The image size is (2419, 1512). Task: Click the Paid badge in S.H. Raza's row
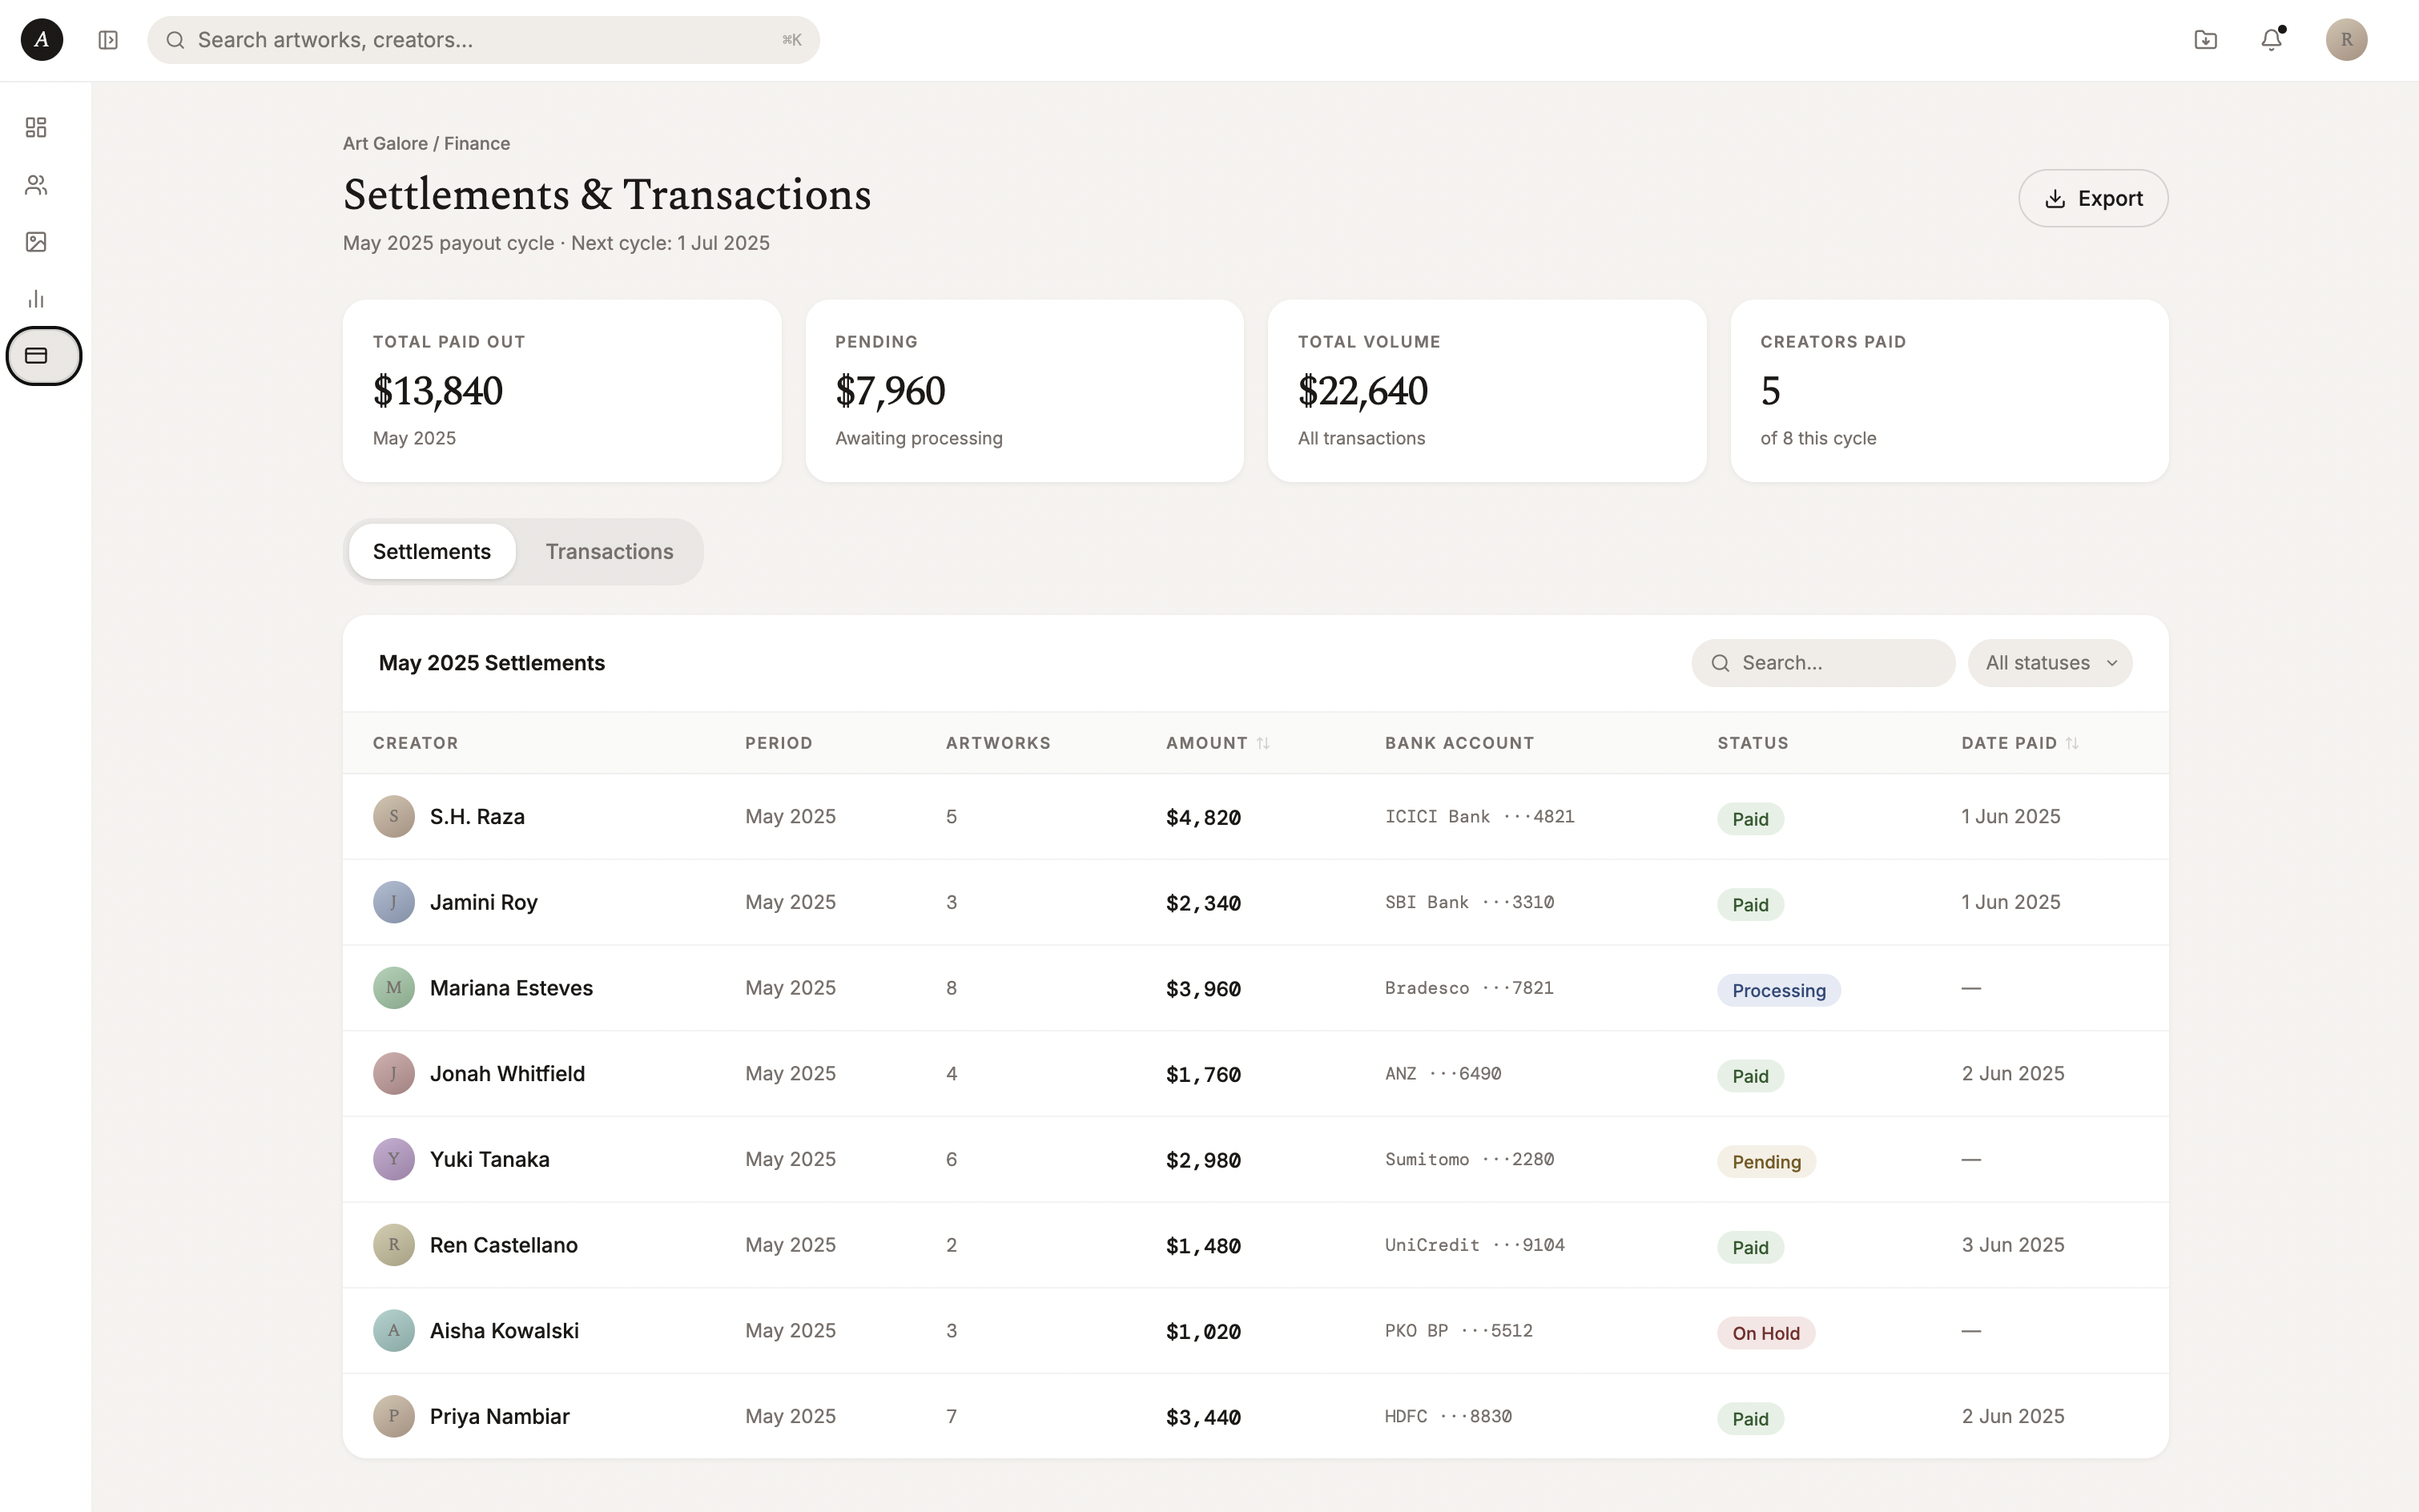tap(1749, 819)
